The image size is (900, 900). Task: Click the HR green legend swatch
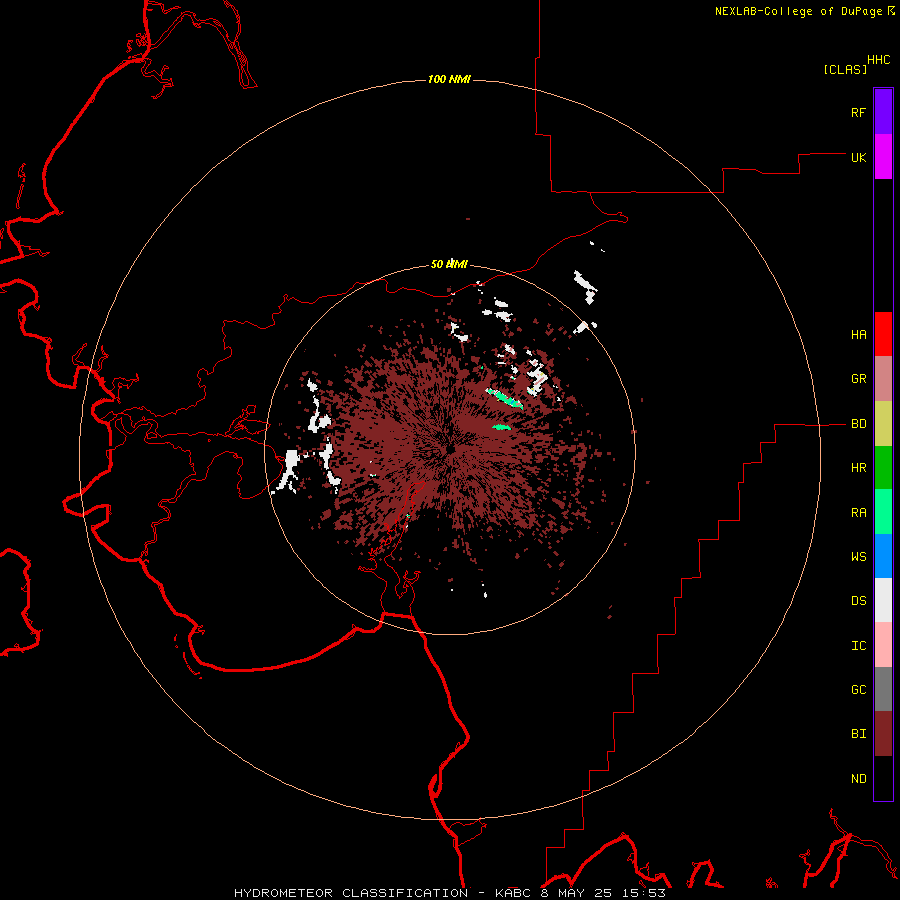tap(883, 468)
